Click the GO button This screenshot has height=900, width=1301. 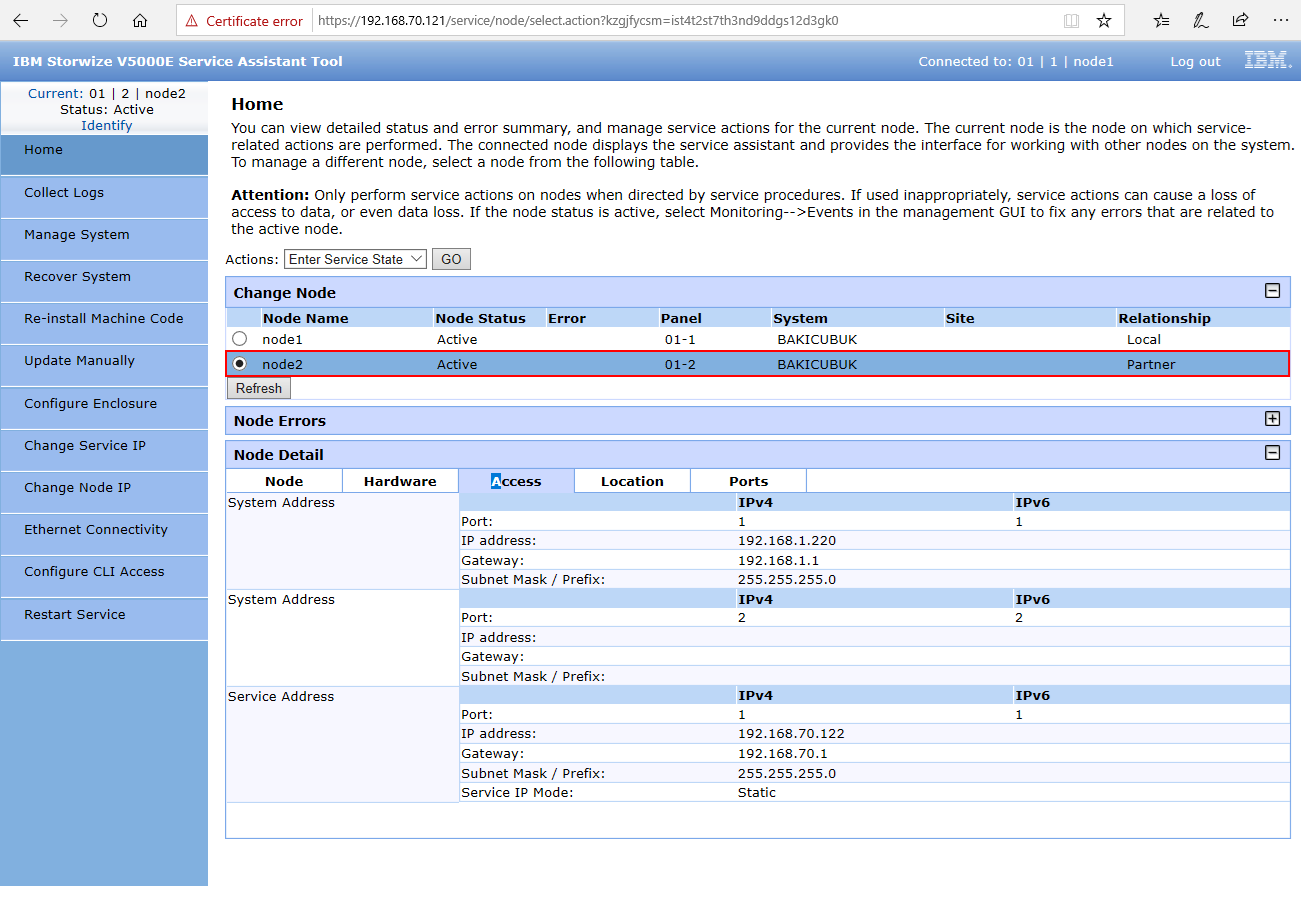tap(451, 259)
